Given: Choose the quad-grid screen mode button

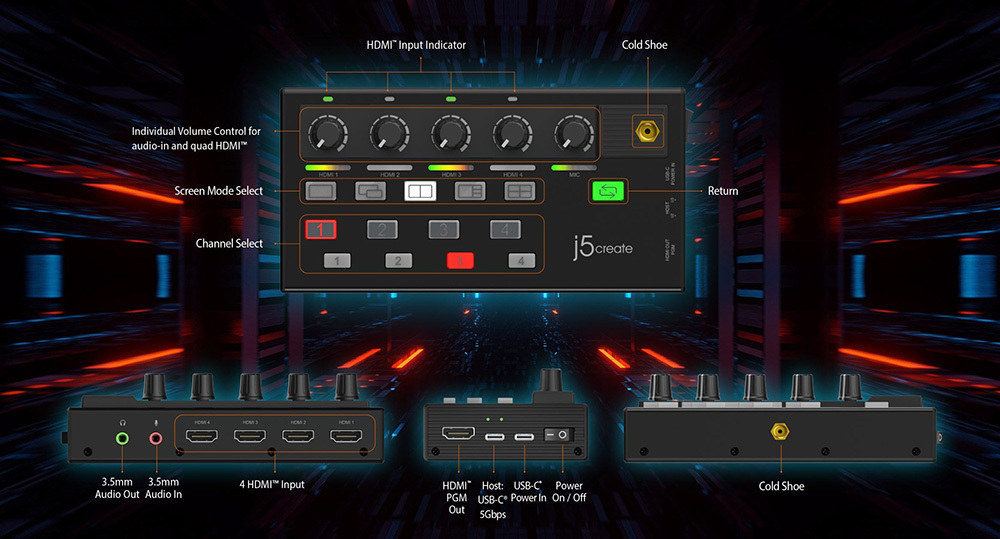Looking at the screenshot, I should [519, 190].
